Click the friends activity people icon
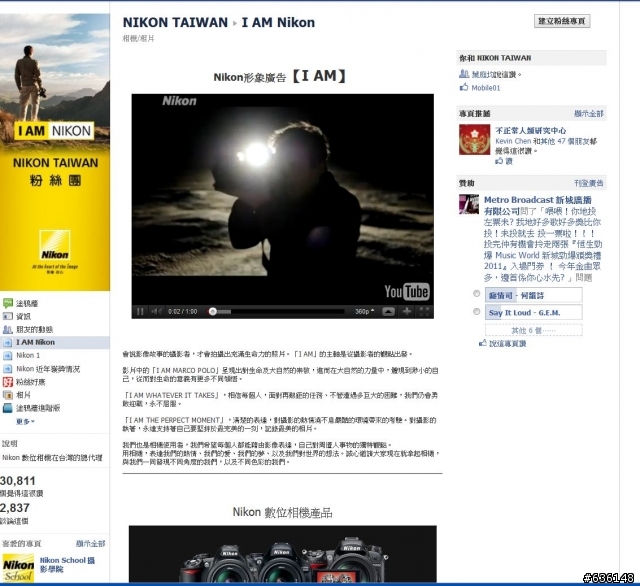This screenshot has height=586, width=640. click(x=8, y=329)
